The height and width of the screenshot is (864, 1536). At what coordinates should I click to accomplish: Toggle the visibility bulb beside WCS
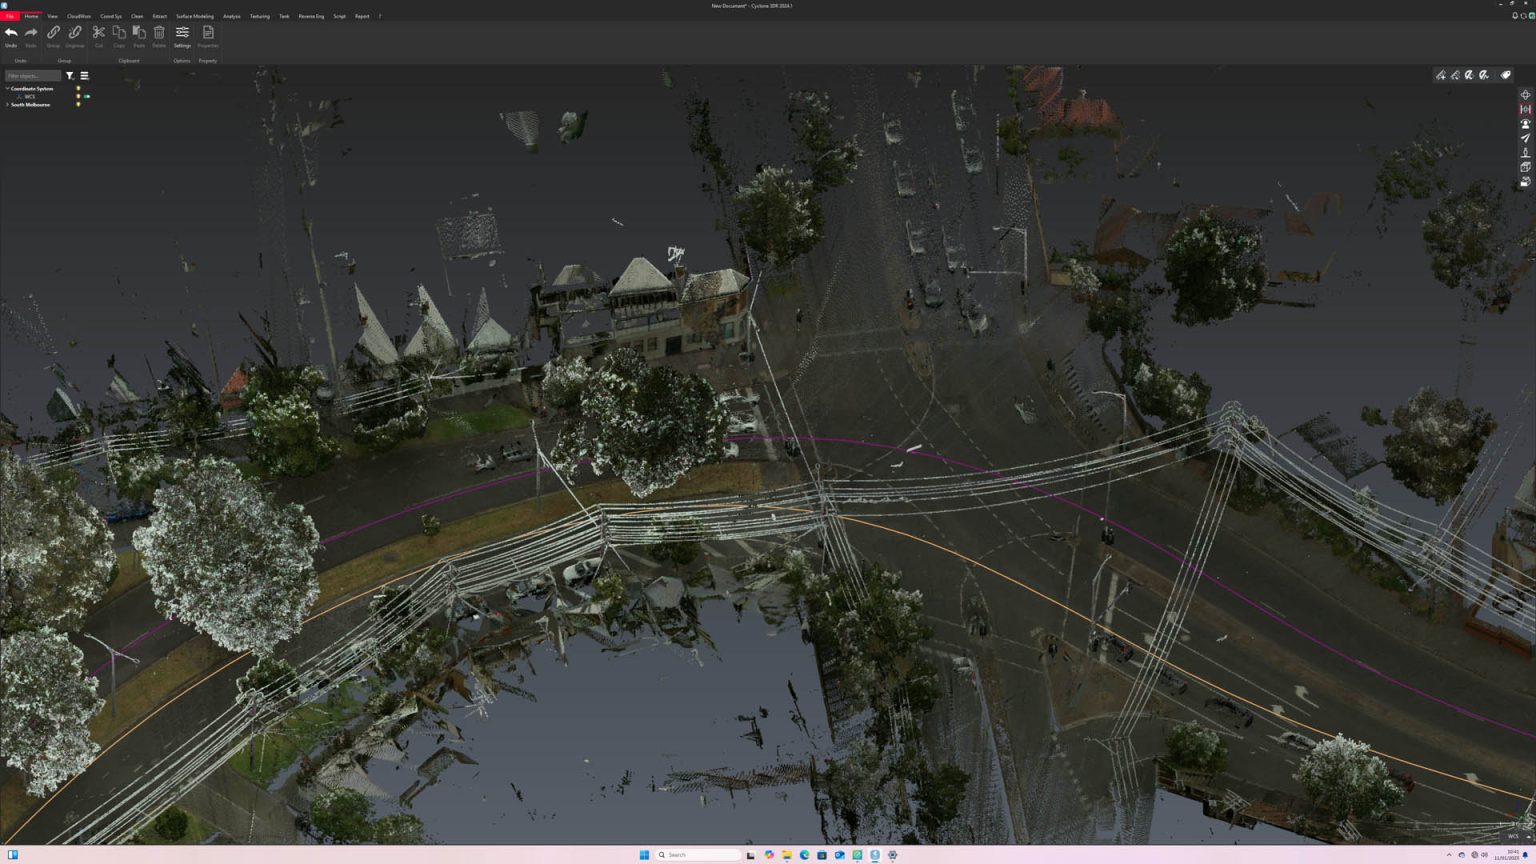78,96
